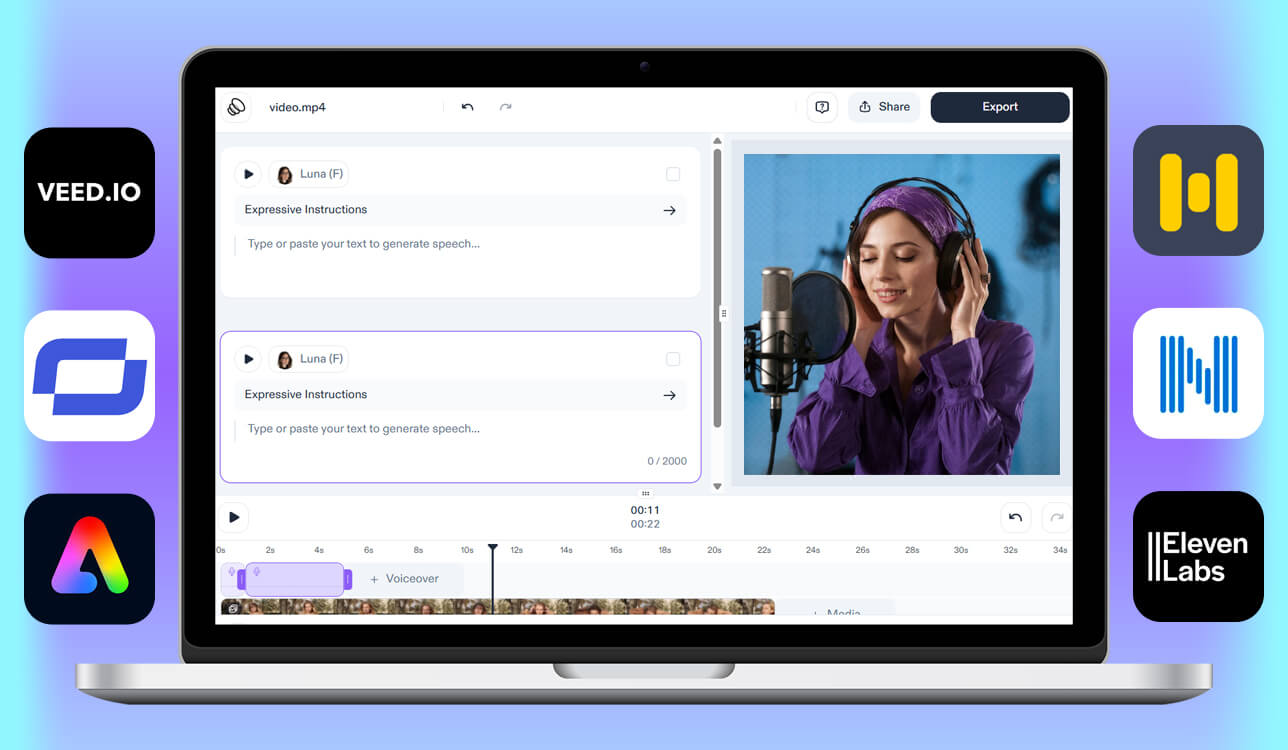Click the yellow bars app icon
1288x750 pixels.
pyautogui.click(x=1198, y=190)
